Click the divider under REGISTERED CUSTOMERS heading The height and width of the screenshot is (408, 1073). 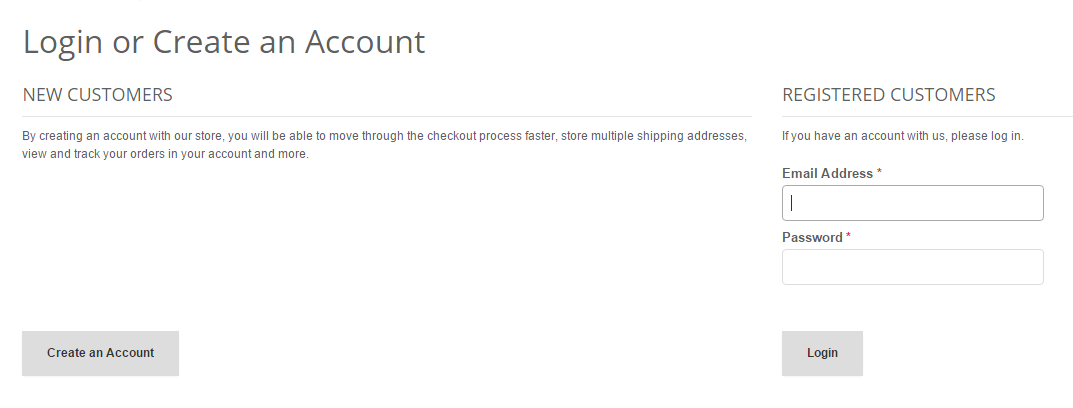click(926, 117)
